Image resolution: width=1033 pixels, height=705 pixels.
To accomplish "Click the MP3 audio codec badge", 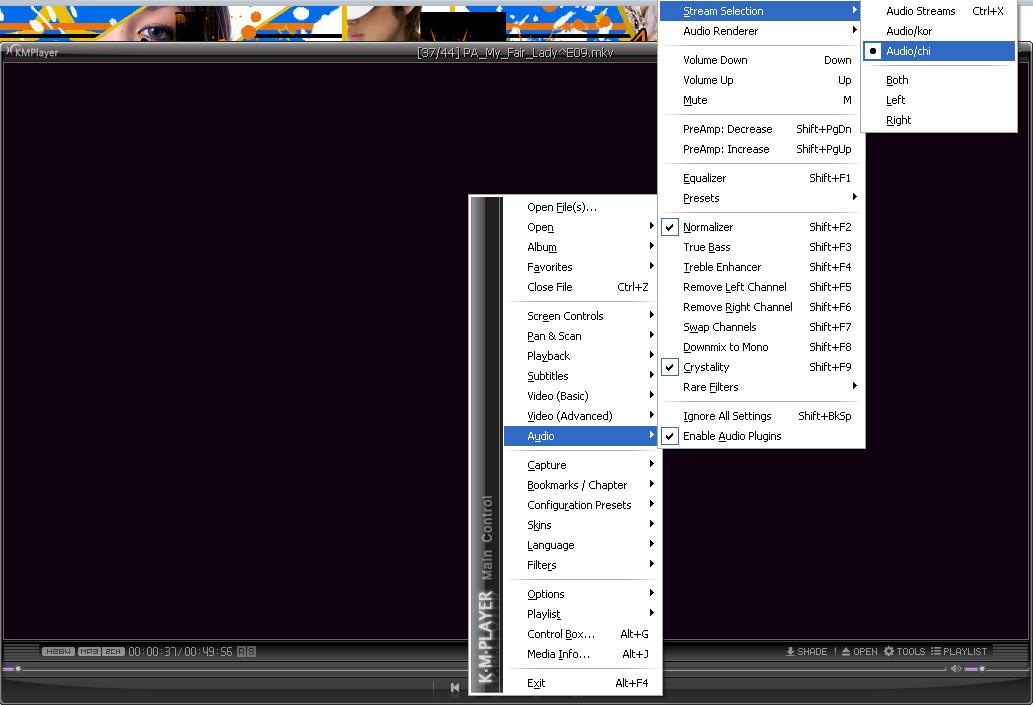I will pyautogui.click(x=89, y=652).
